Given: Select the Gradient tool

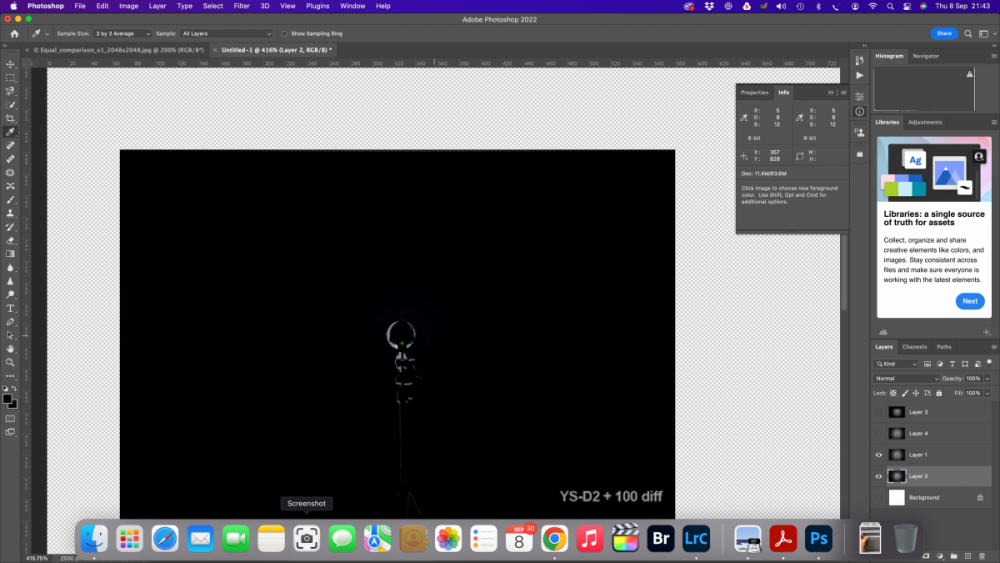Looking at the screenshot, I should tap(10, 254).
